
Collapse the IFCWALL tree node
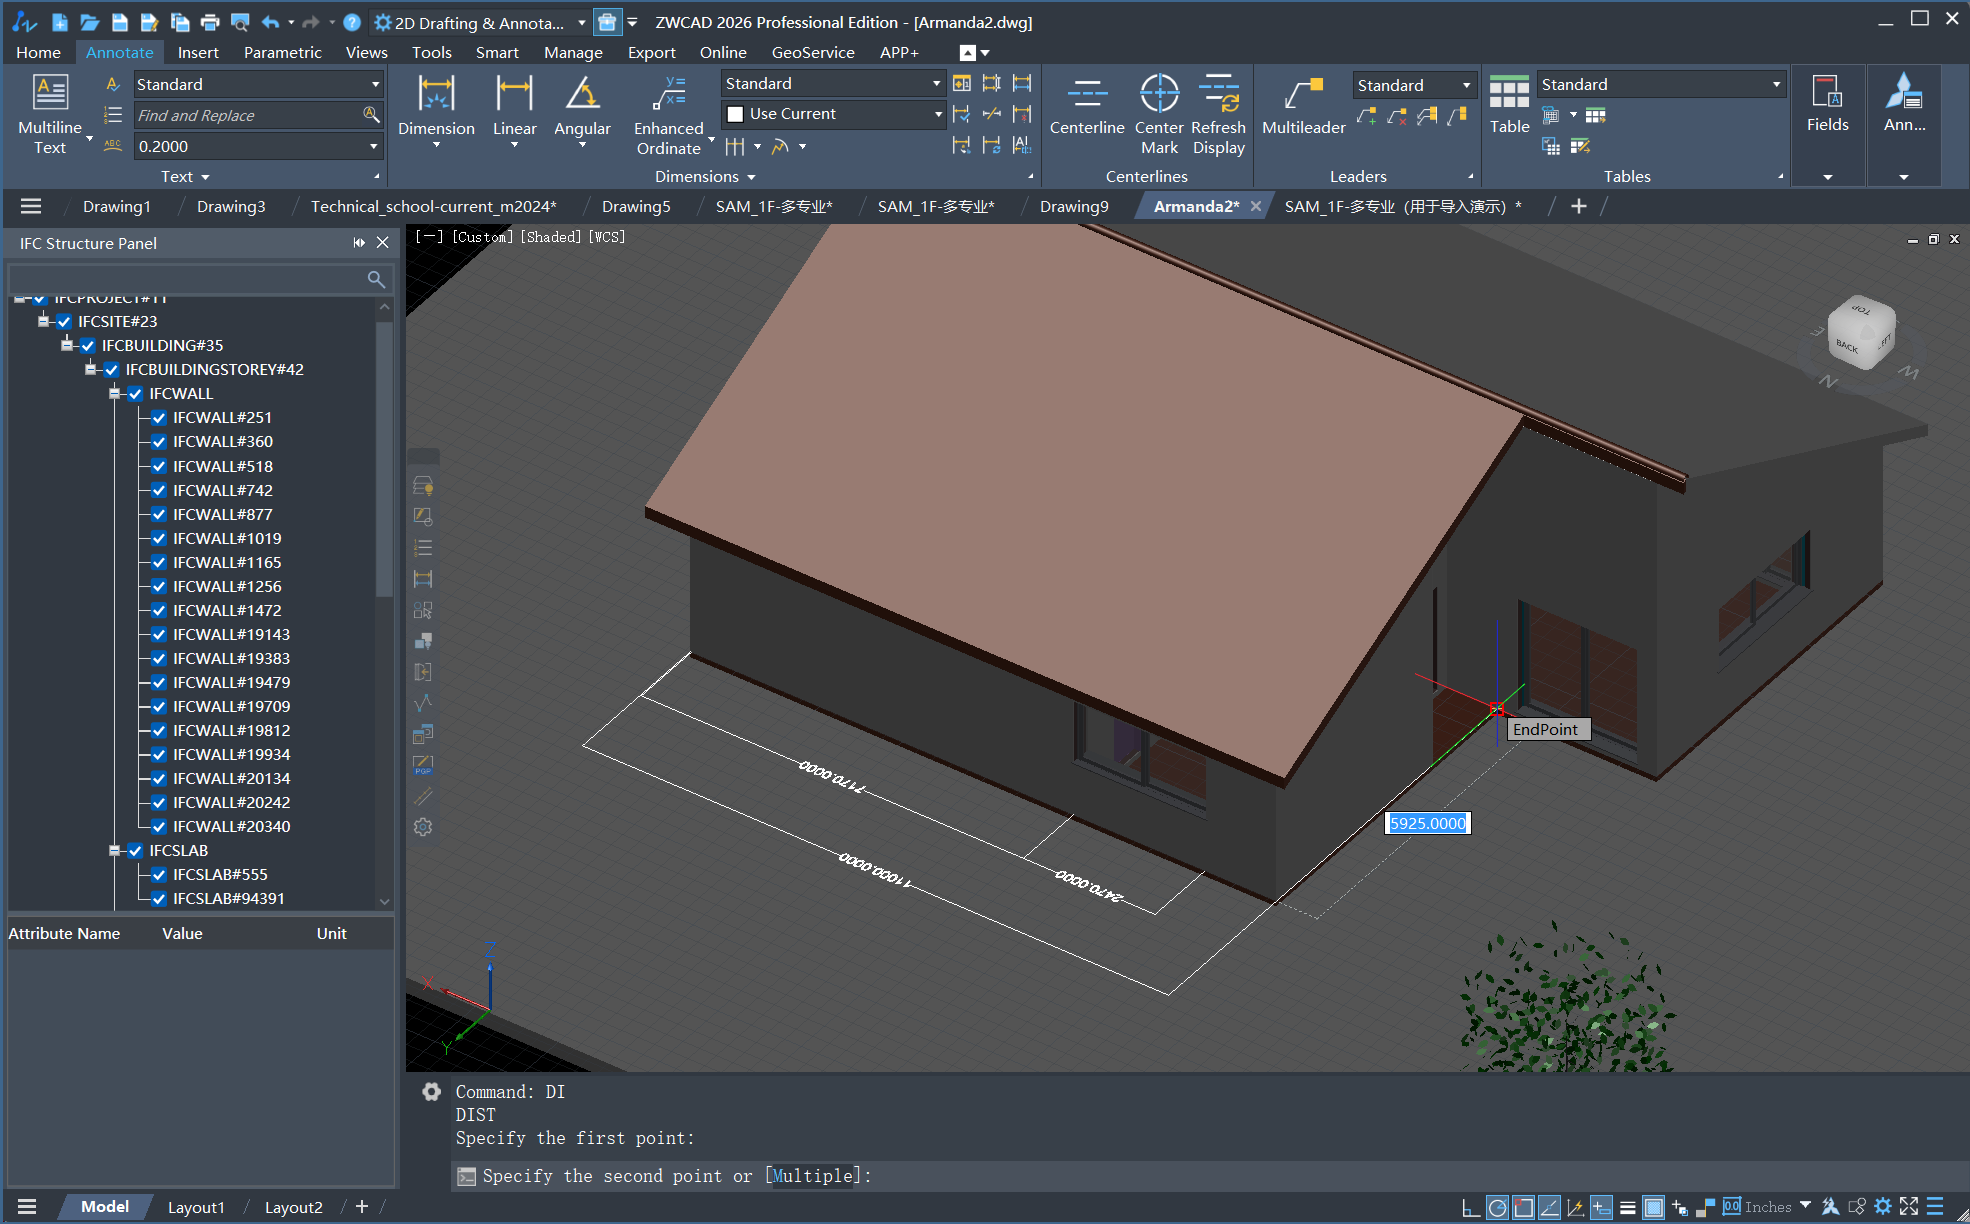tap(115, 394)
